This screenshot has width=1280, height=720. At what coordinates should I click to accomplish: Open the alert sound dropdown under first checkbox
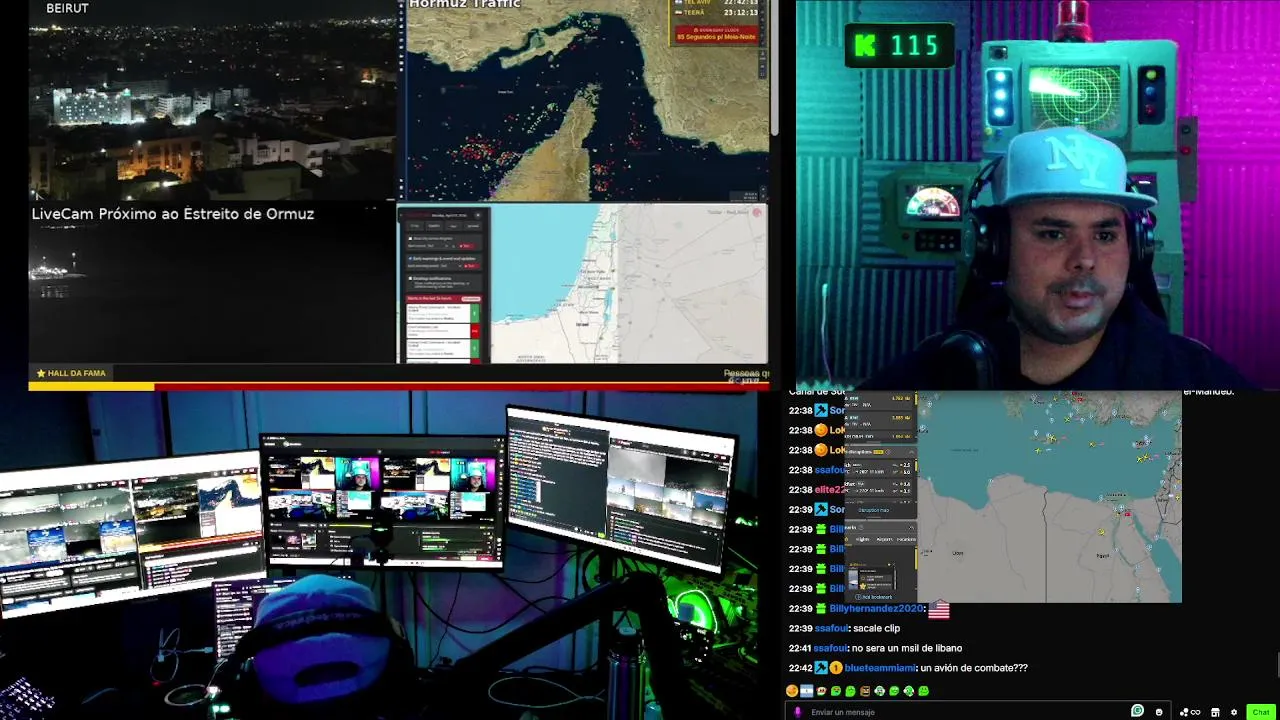(x=438, y=246)
